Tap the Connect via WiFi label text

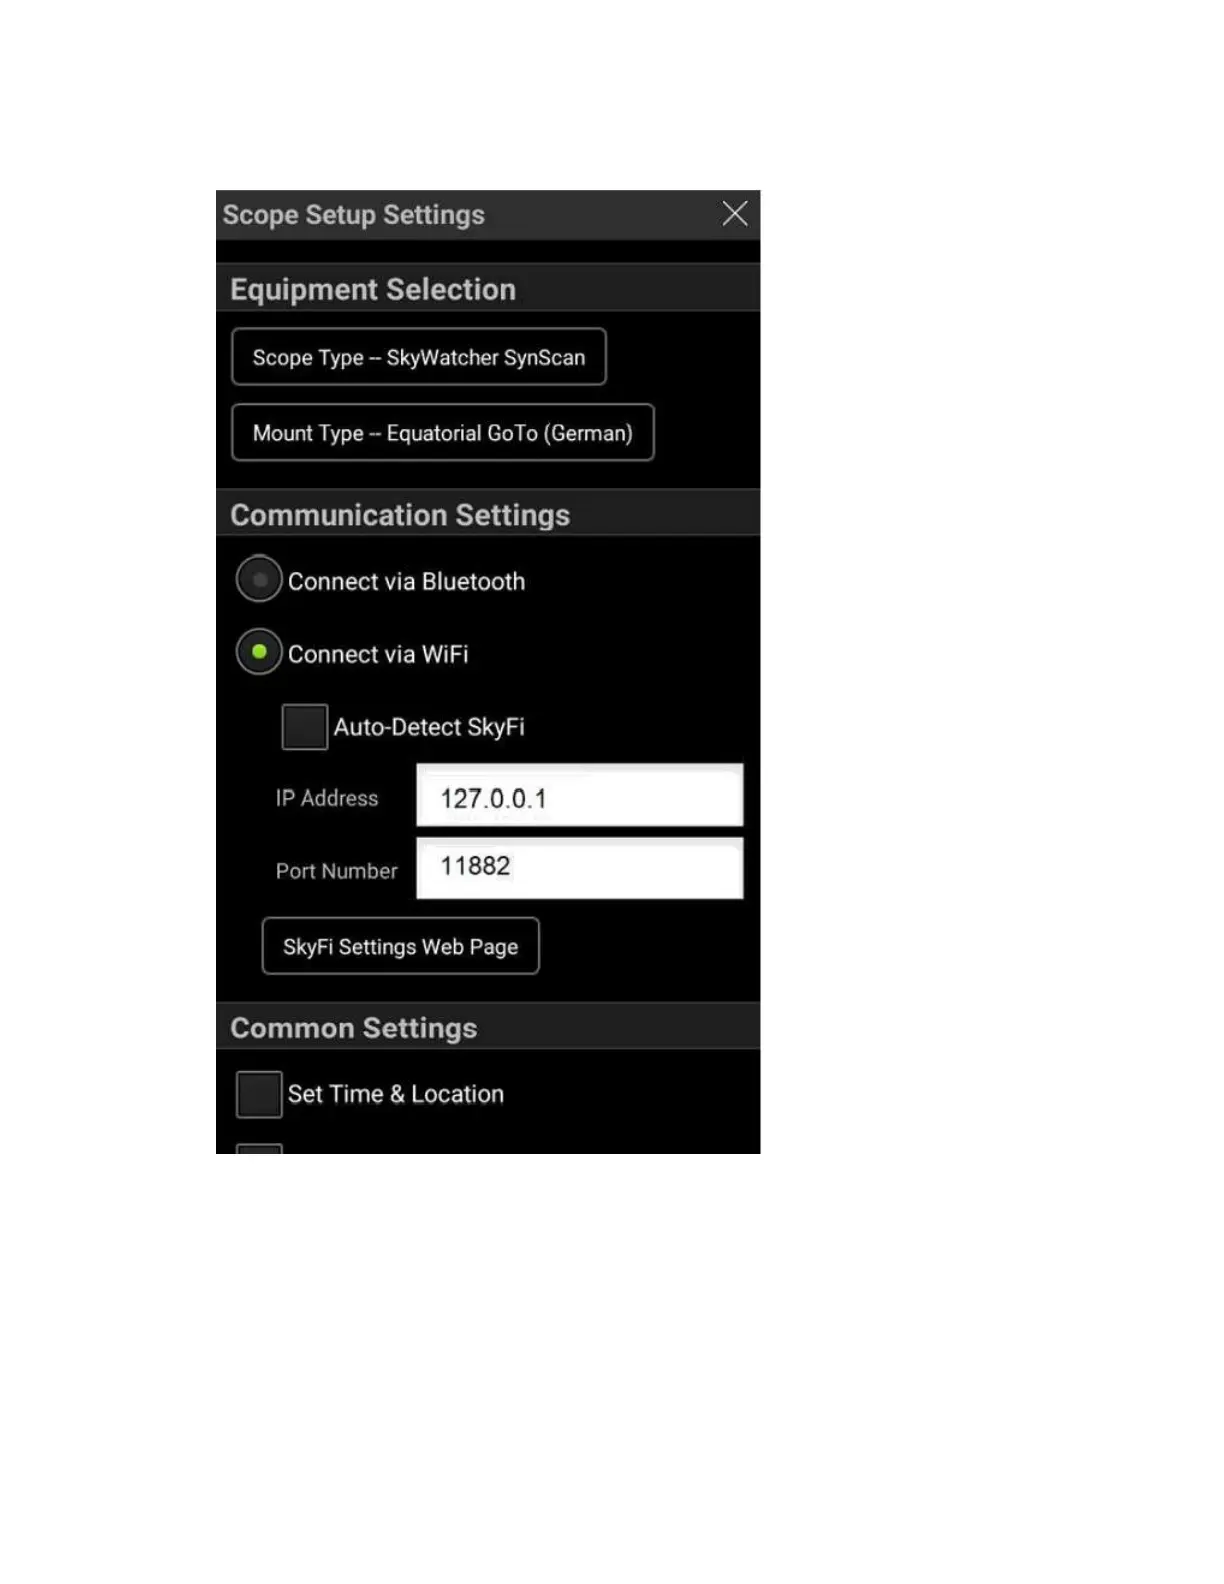click(378, 654)
